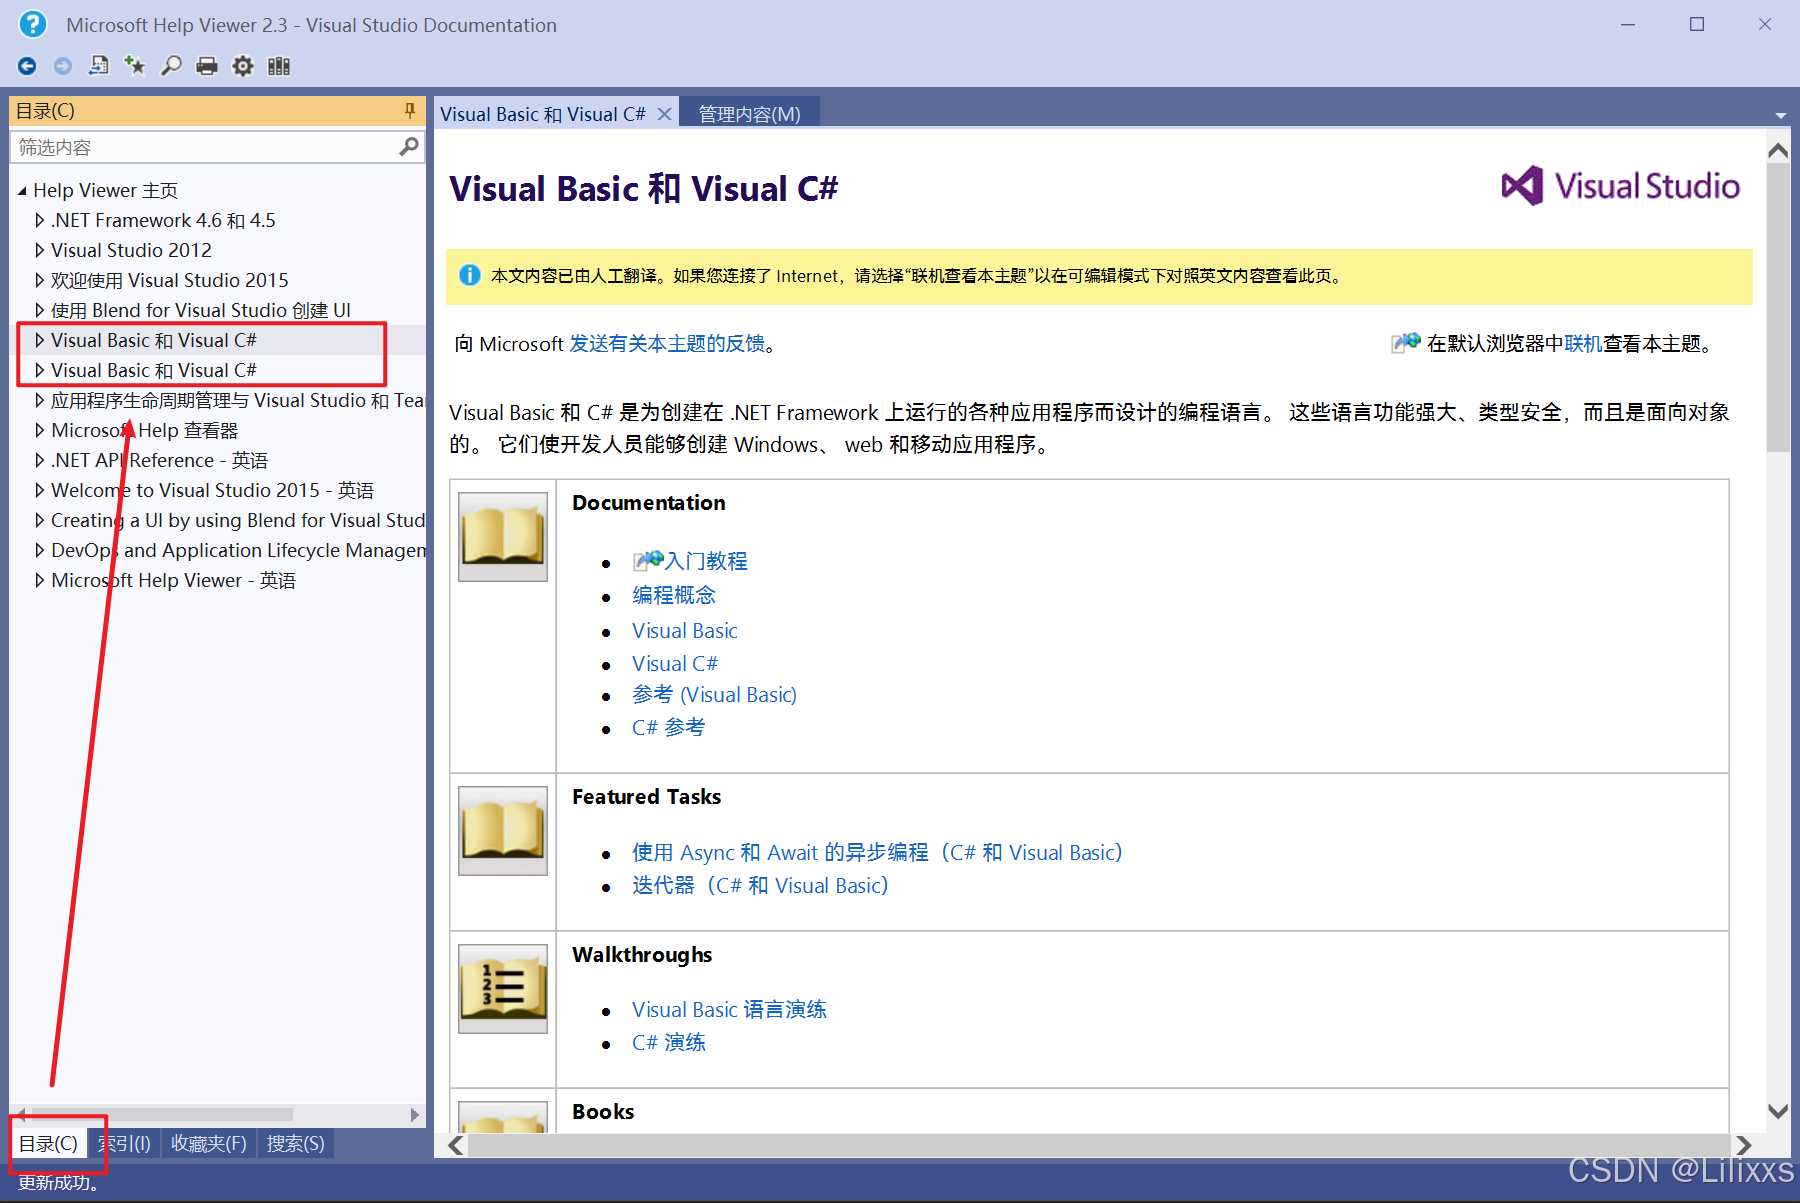This screenshot has width=1800, height=1203.
Task: Expand Welcome to Visual Studio 2015 - 英语 node
Action: pos(40,490)
